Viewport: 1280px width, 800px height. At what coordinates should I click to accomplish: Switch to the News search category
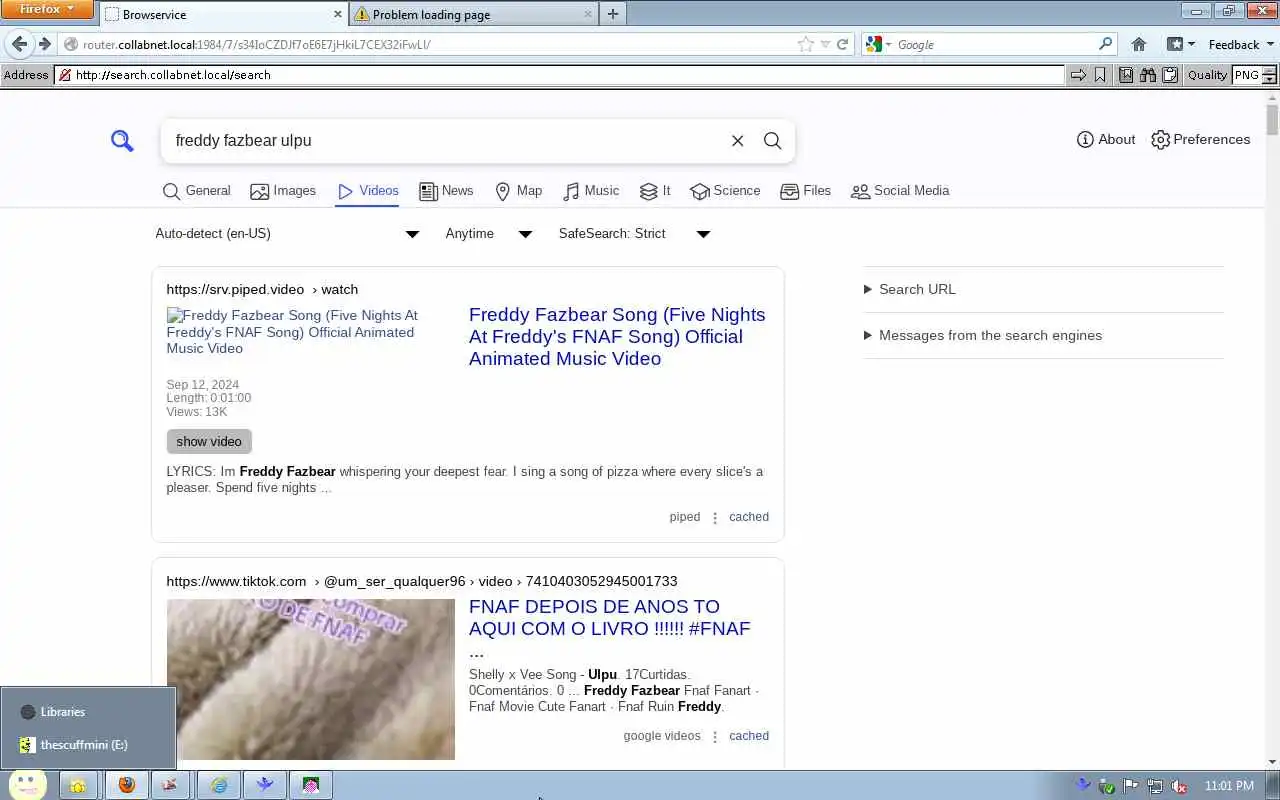click(446, 191)
